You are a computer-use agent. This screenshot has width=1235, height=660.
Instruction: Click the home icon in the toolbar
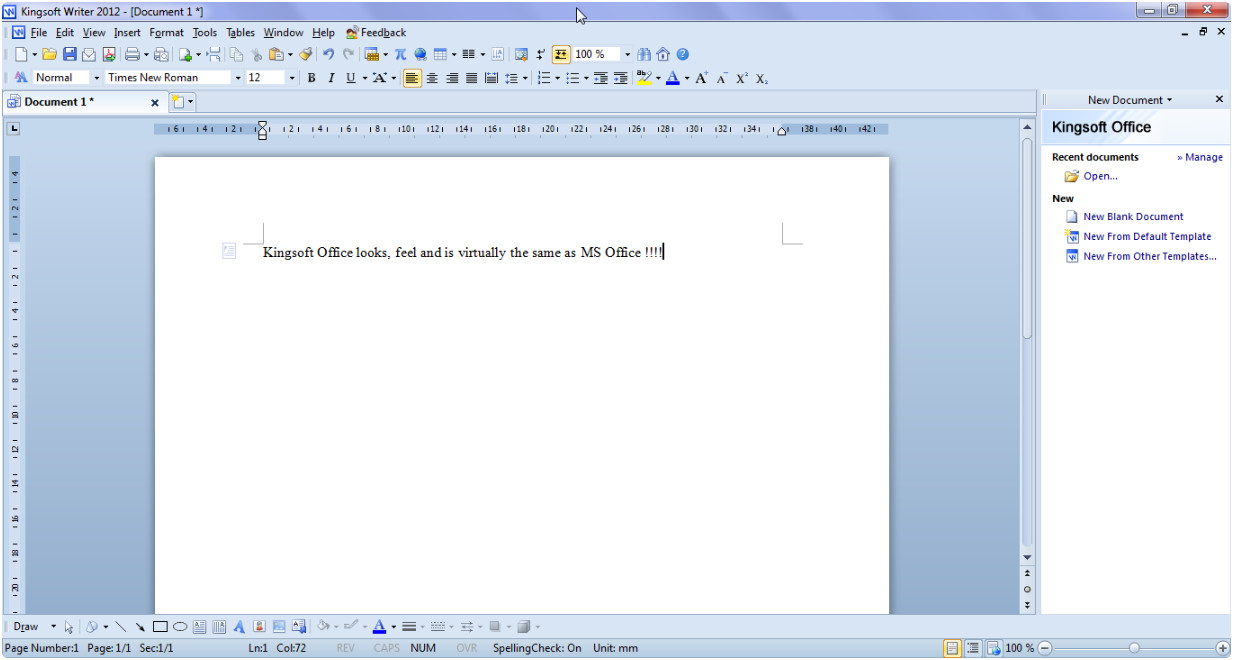pos(663,54)
